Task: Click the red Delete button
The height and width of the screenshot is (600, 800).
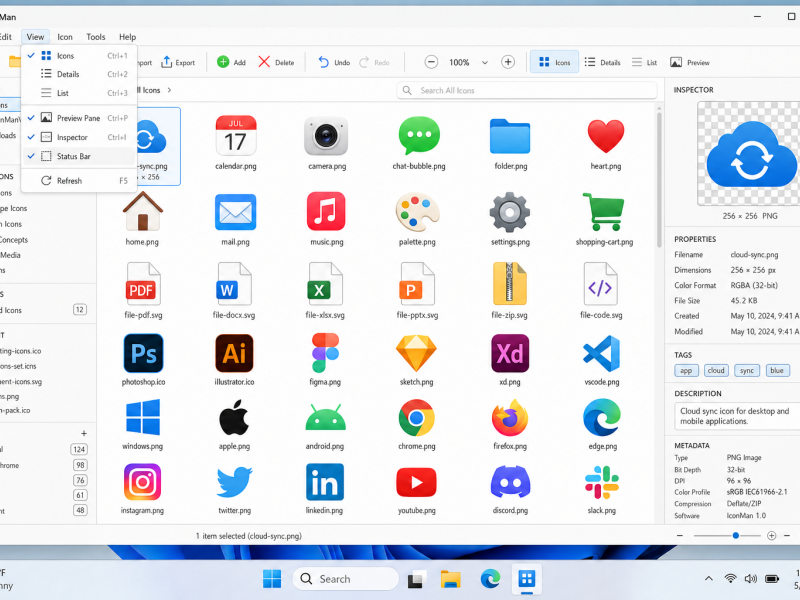Action: (x=276, y=62)
